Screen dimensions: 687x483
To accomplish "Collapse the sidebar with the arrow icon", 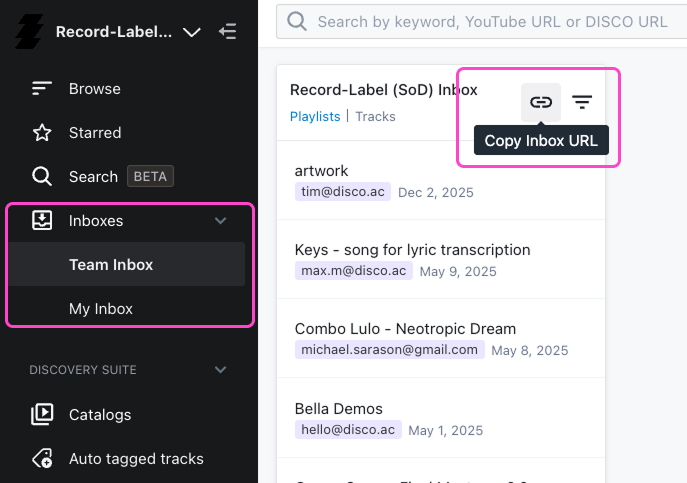I will point(228,32).
